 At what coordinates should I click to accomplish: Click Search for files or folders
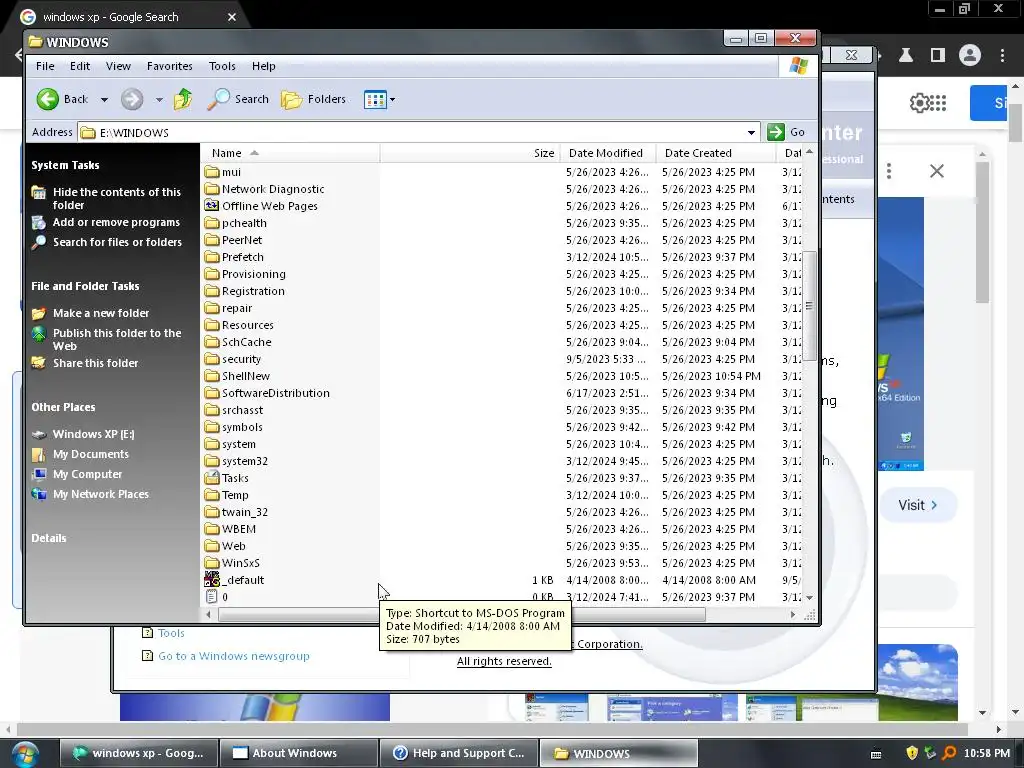pyautogui.click(x=118, y=242)
